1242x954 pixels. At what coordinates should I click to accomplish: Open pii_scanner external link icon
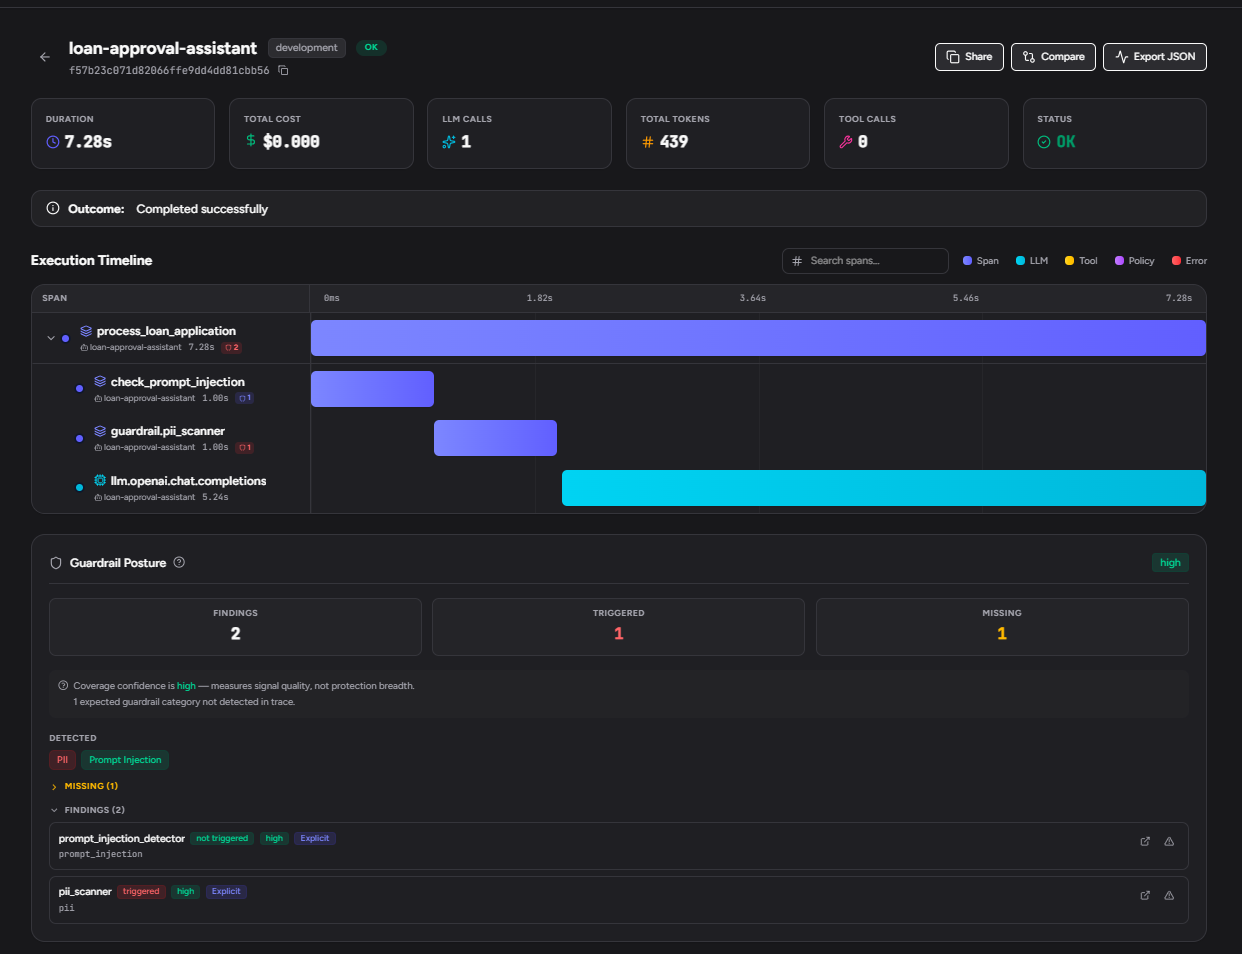click(x=1145, y=895)
